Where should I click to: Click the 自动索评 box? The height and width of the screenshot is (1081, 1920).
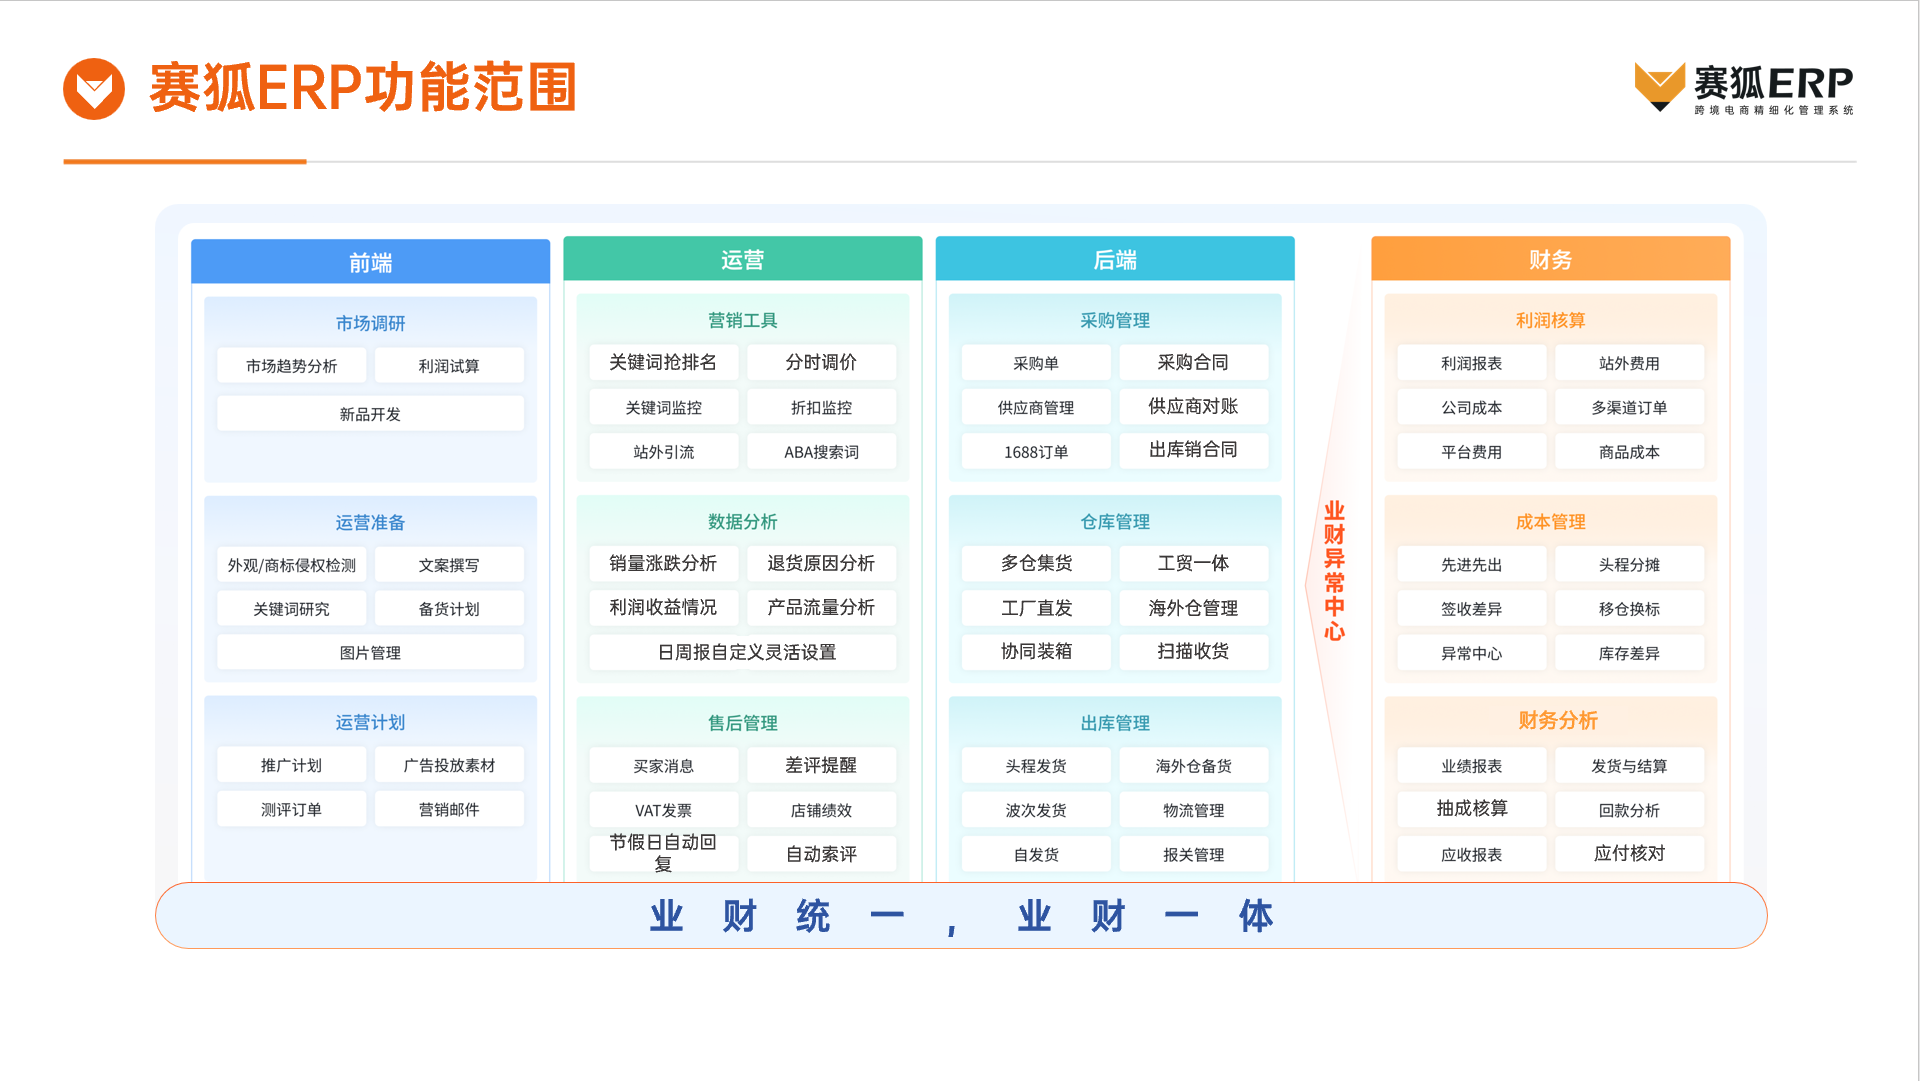[x=821, y=854]
